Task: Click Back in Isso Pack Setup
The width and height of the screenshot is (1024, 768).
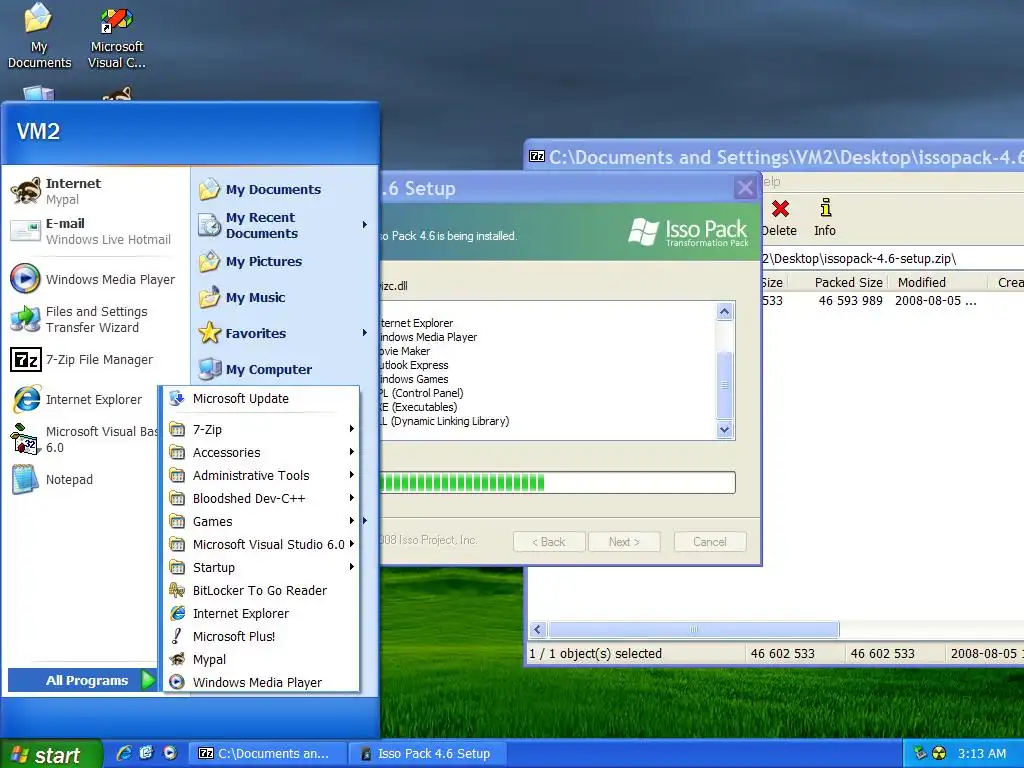Action: (x=549, y=541)
